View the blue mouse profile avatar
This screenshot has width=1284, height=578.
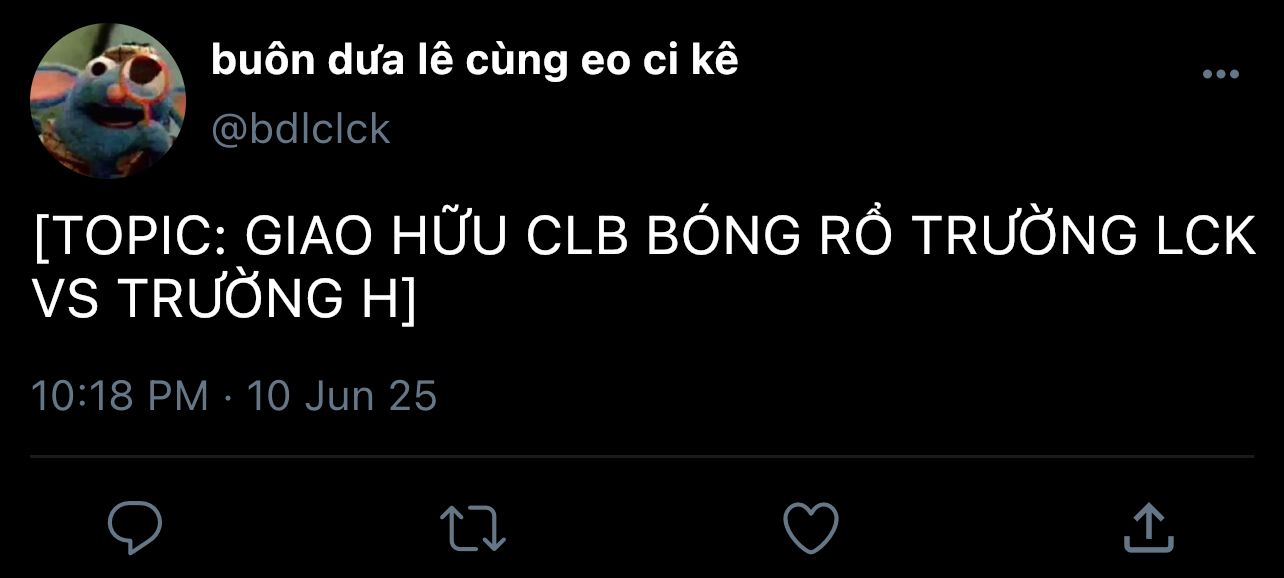tap(108, 100)
